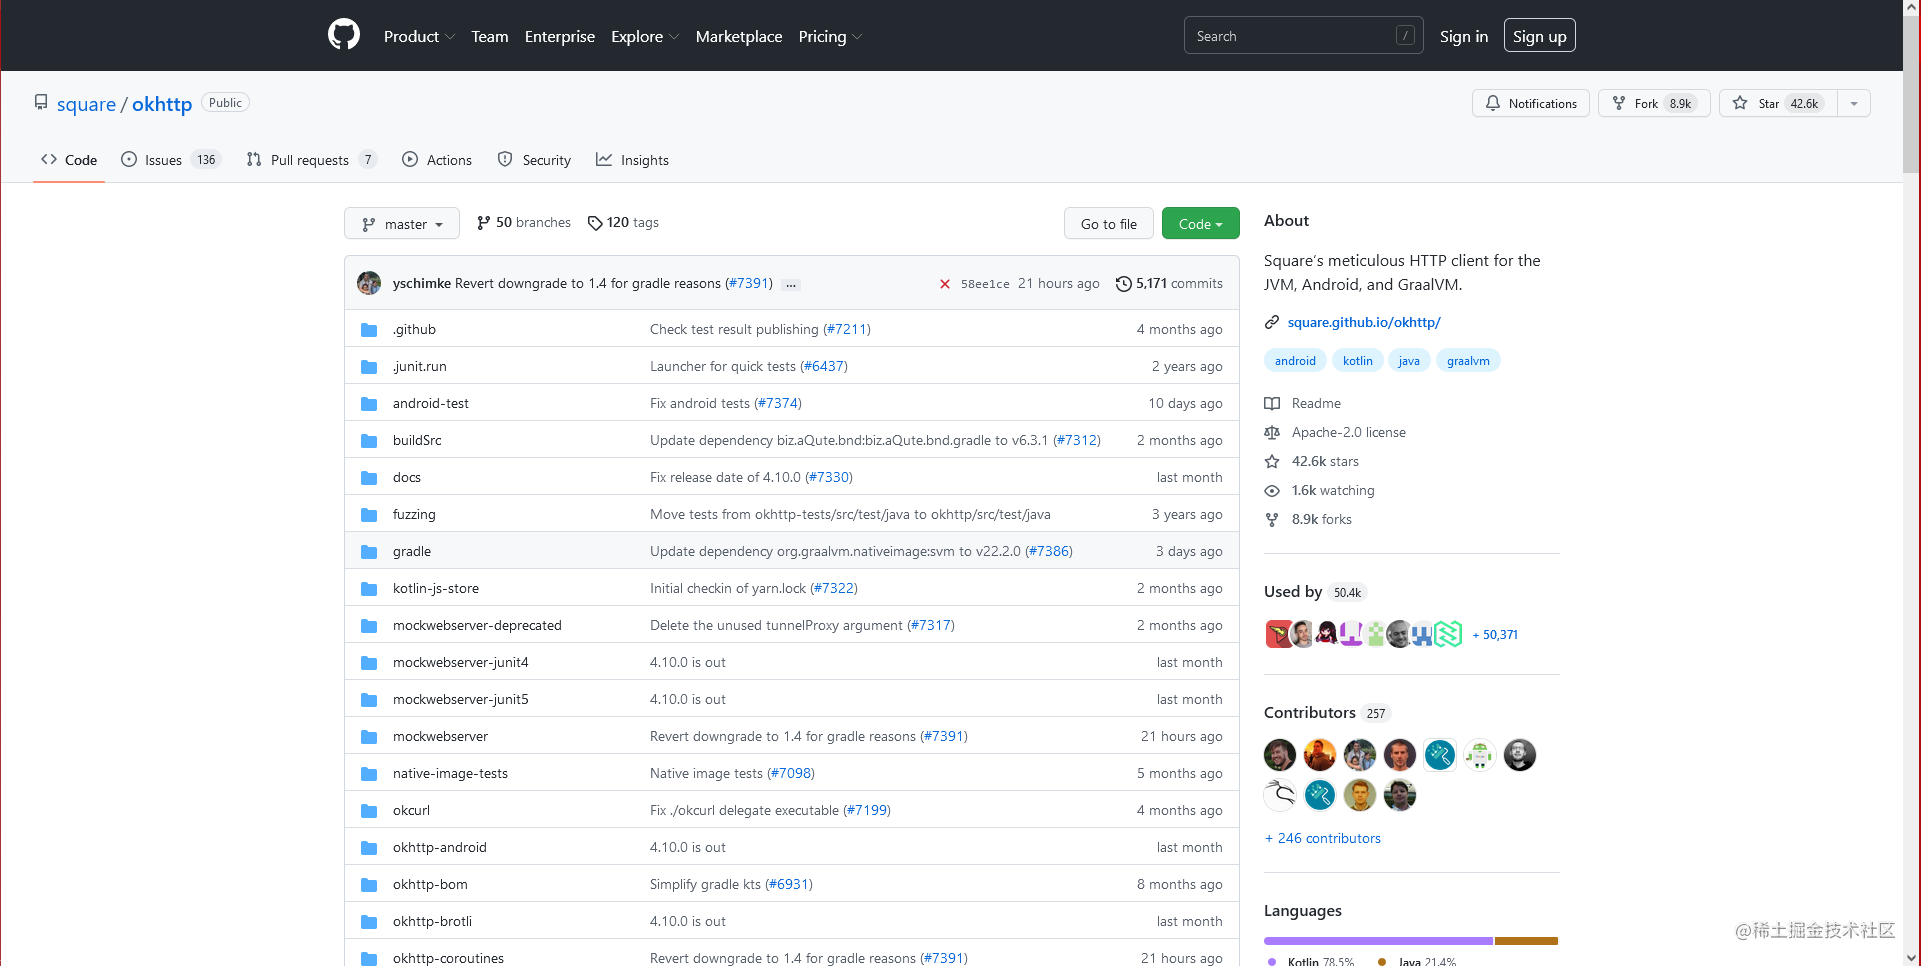
Task: Open the master branch dropdown
Action: (x=402, y=223)
